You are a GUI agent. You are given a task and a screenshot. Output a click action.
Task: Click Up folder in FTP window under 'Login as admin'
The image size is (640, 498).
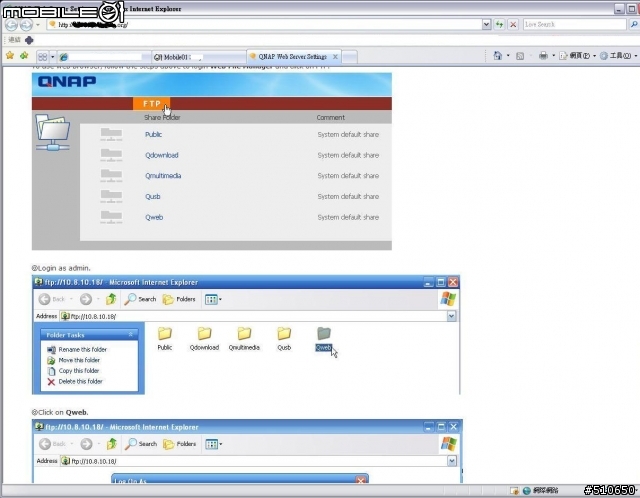pos(111,299)
